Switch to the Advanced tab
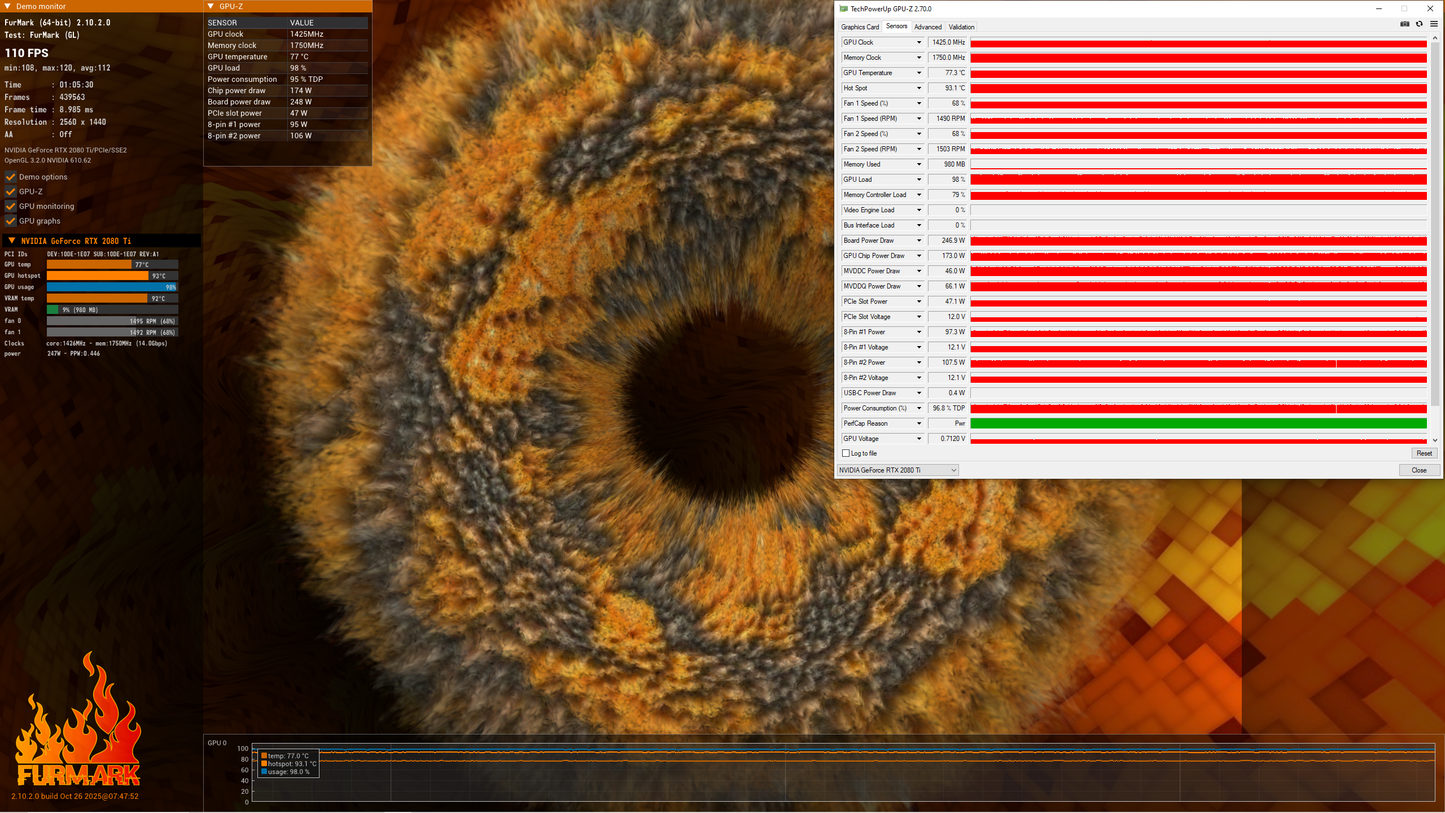1445x813 pixels. [928, 27]
